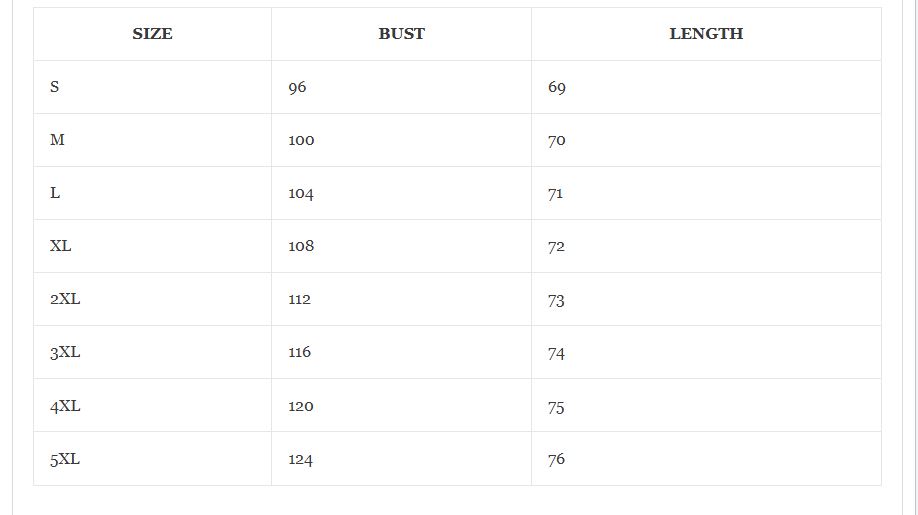
Task: Select the L size cell
Action: tap(152, 193)
